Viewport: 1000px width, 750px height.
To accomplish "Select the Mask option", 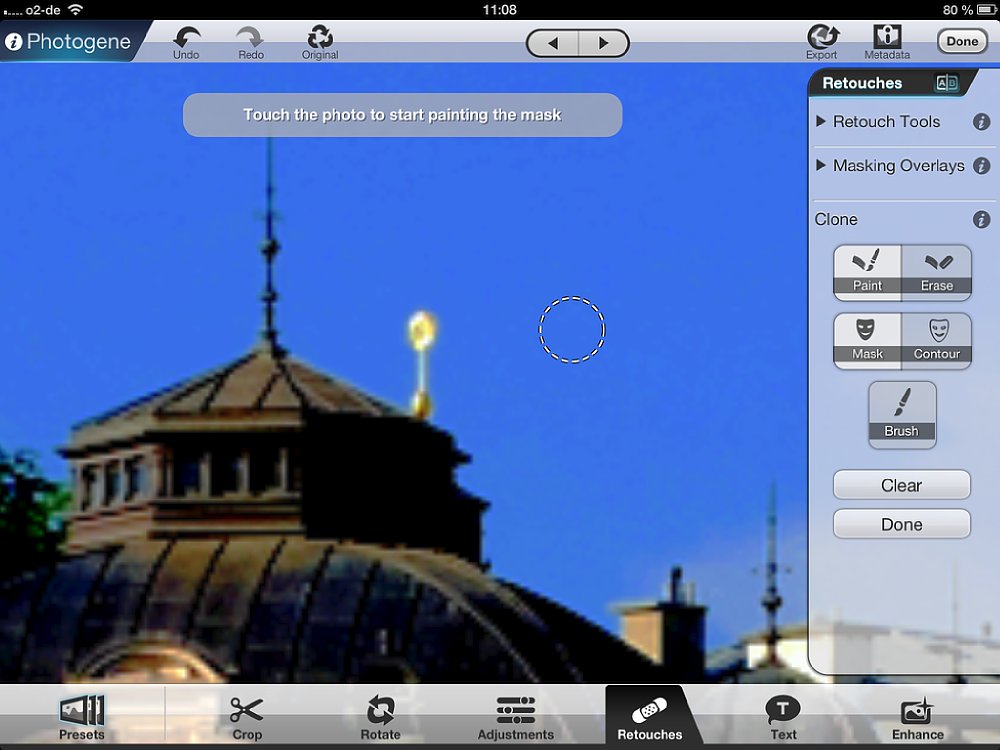I will pyautogui.click(x=867, y=340).
